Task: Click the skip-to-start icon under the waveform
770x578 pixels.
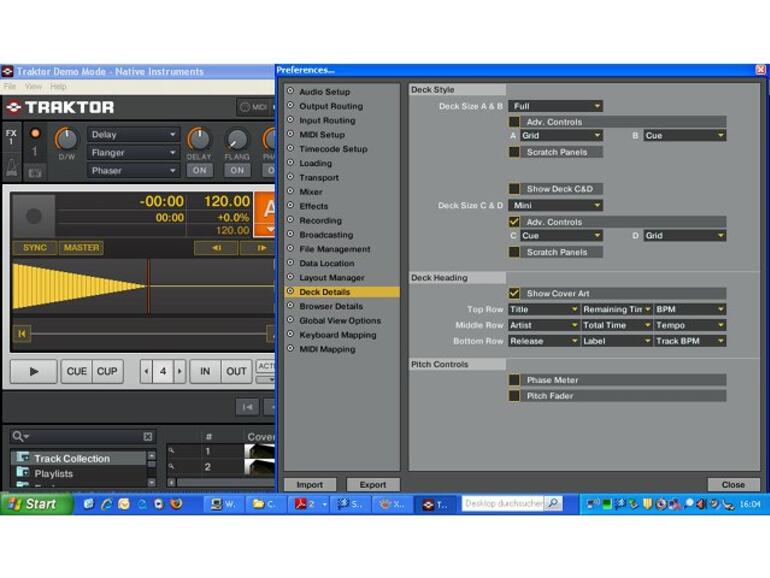Action: pyautogui.click(x=20, y=334)
